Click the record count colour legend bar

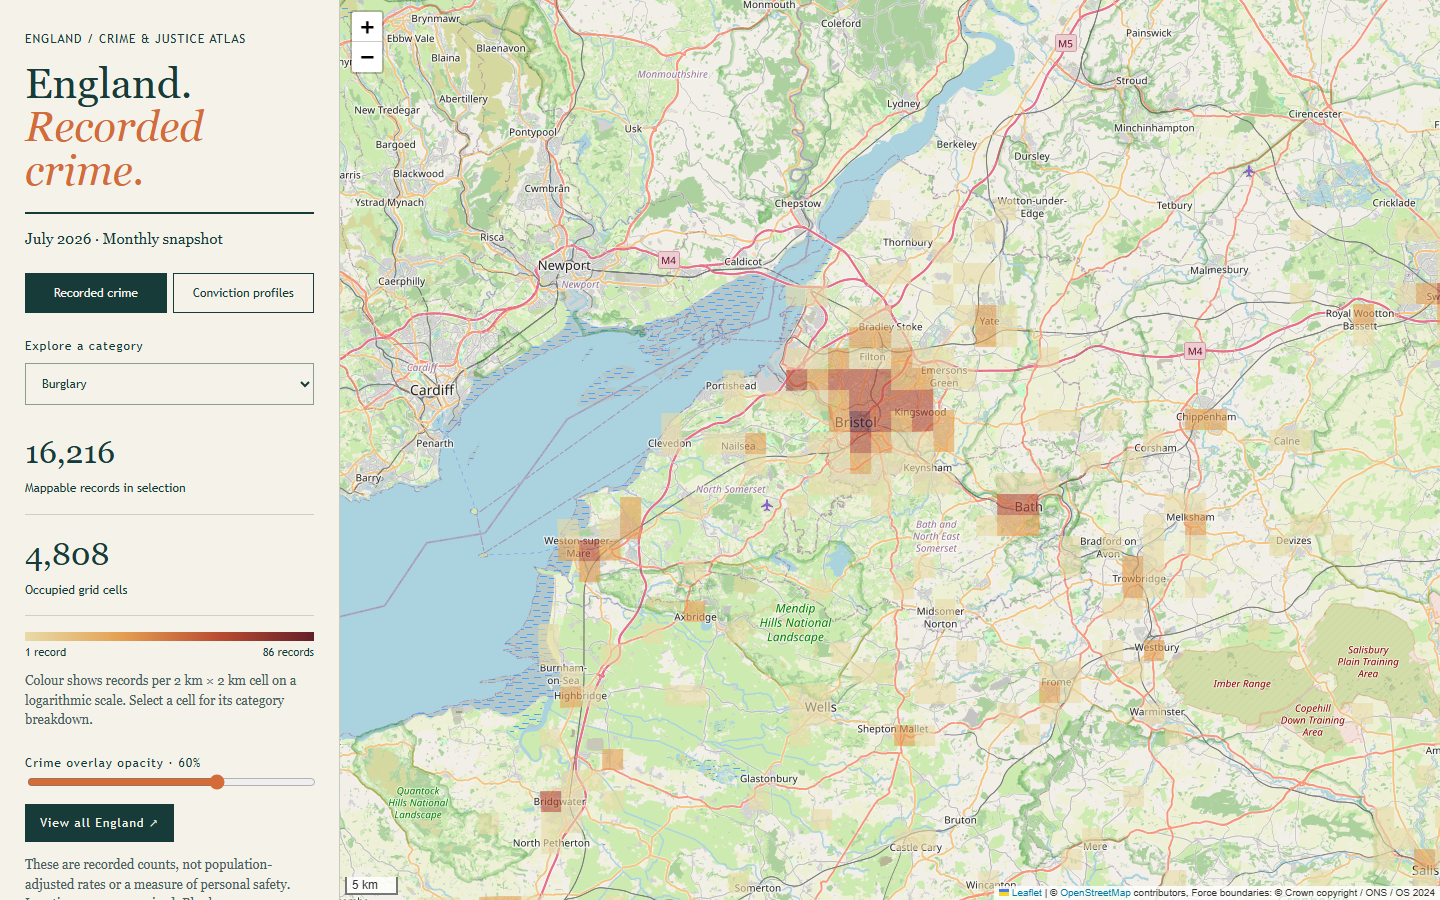[x=169, y=636]
